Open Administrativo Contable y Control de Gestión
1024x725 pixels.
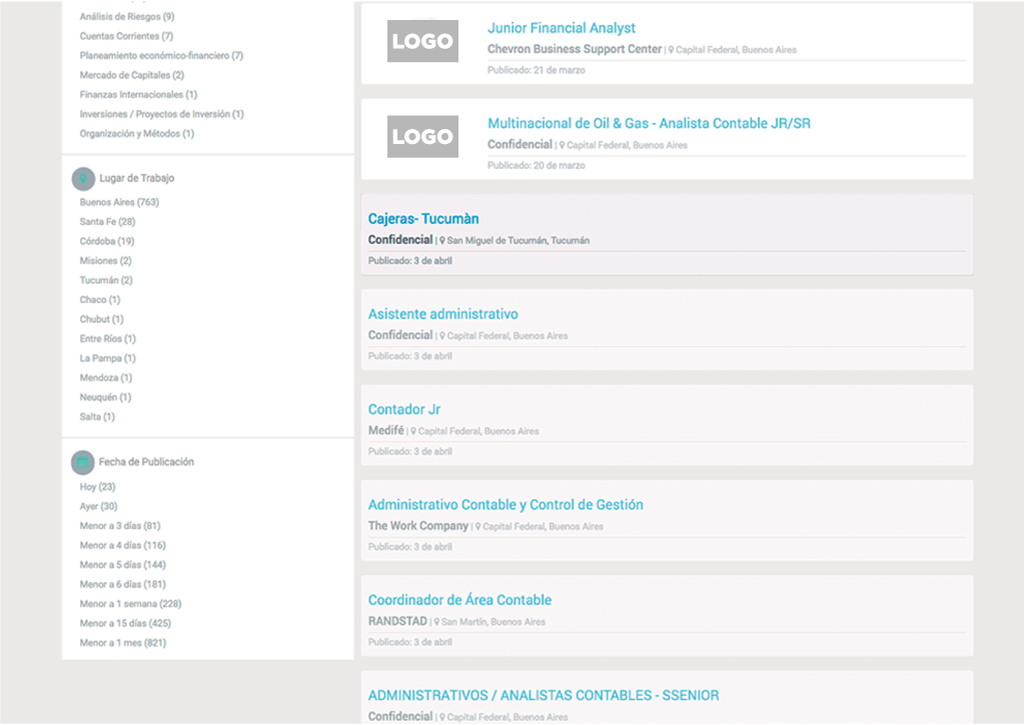point(505,505)
